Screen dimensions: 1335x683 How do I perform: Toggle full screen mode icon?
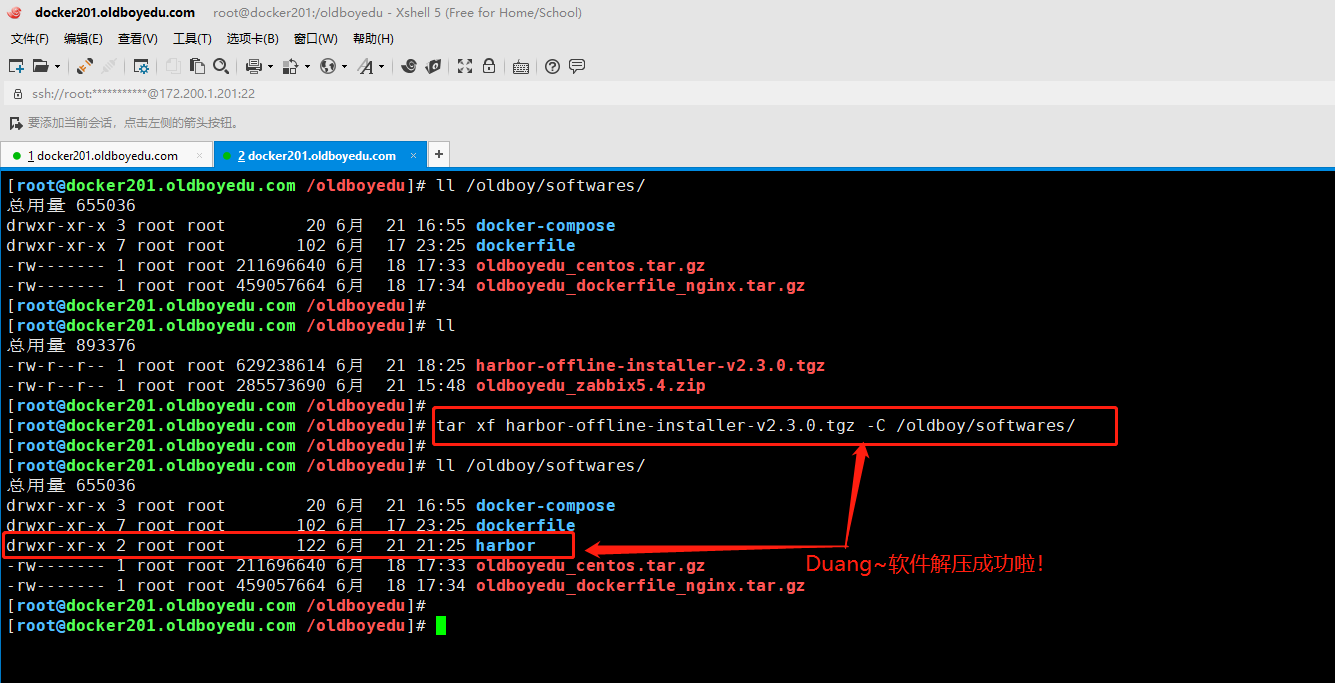click(465, 66)
